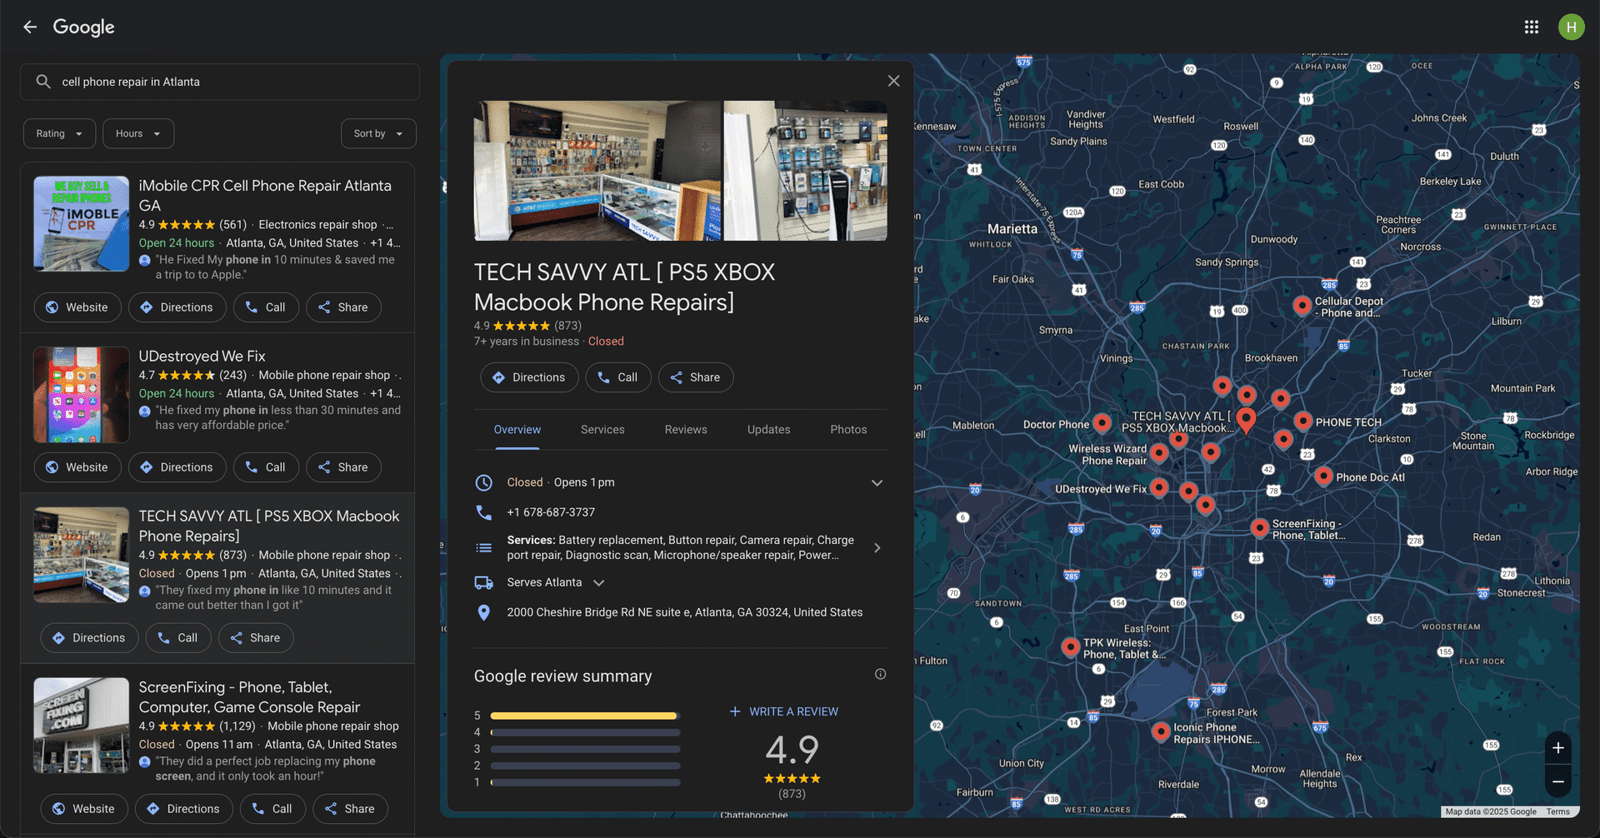The width and height of the screenshot is (1600, 838).
Task: Switch to the Updates tab
Action: point(769,430)
